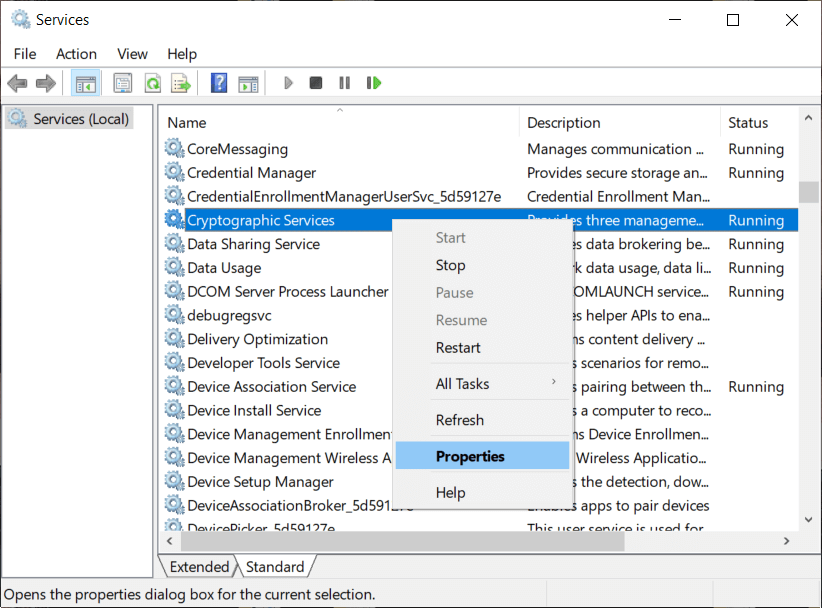Click the Pause Service toolbar icon
822x608 pixels.
[344, 83]
